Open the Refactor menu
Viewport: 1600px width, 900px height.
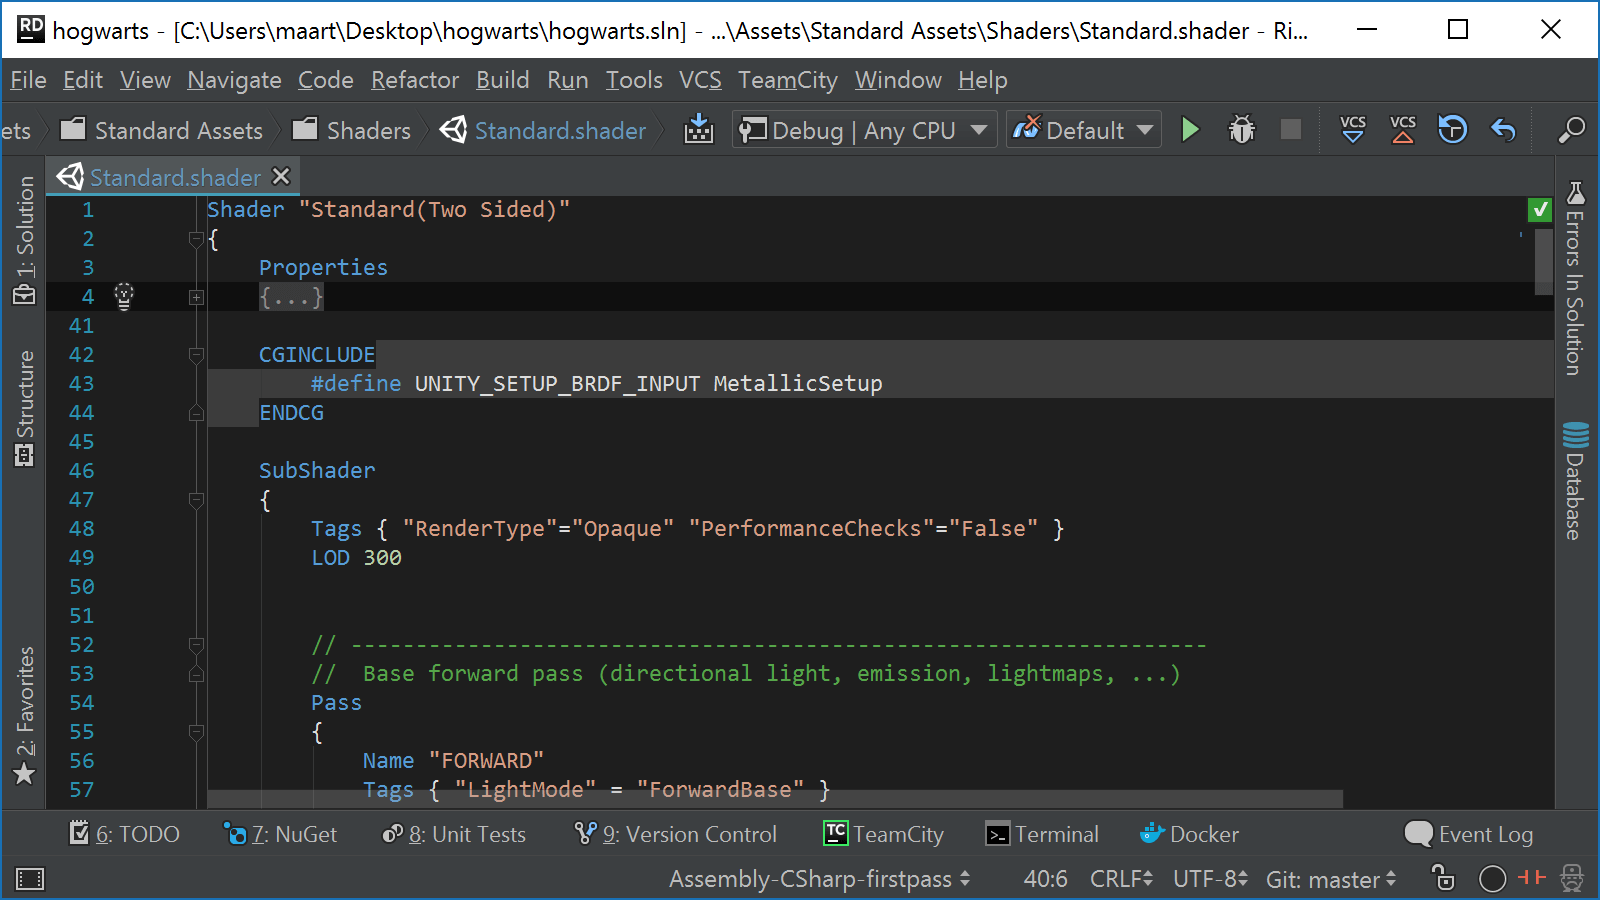415,80
